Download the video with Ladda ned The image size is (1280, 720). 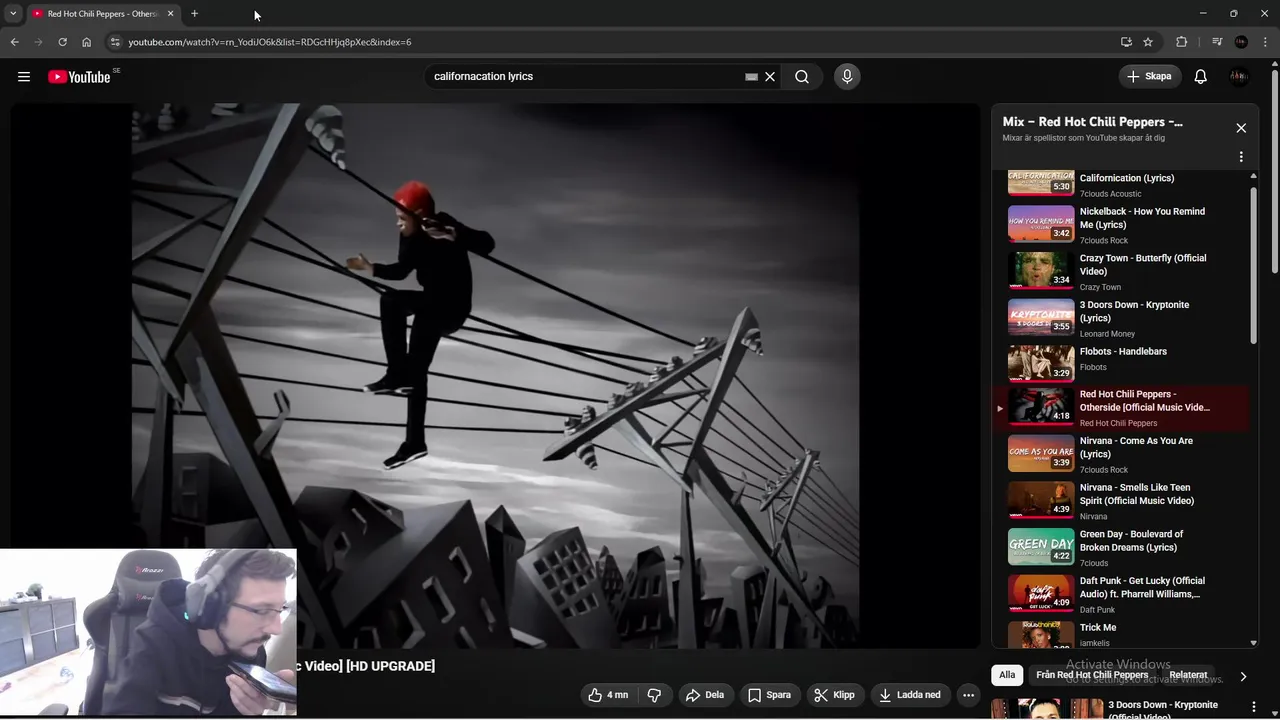coord(910,695)
